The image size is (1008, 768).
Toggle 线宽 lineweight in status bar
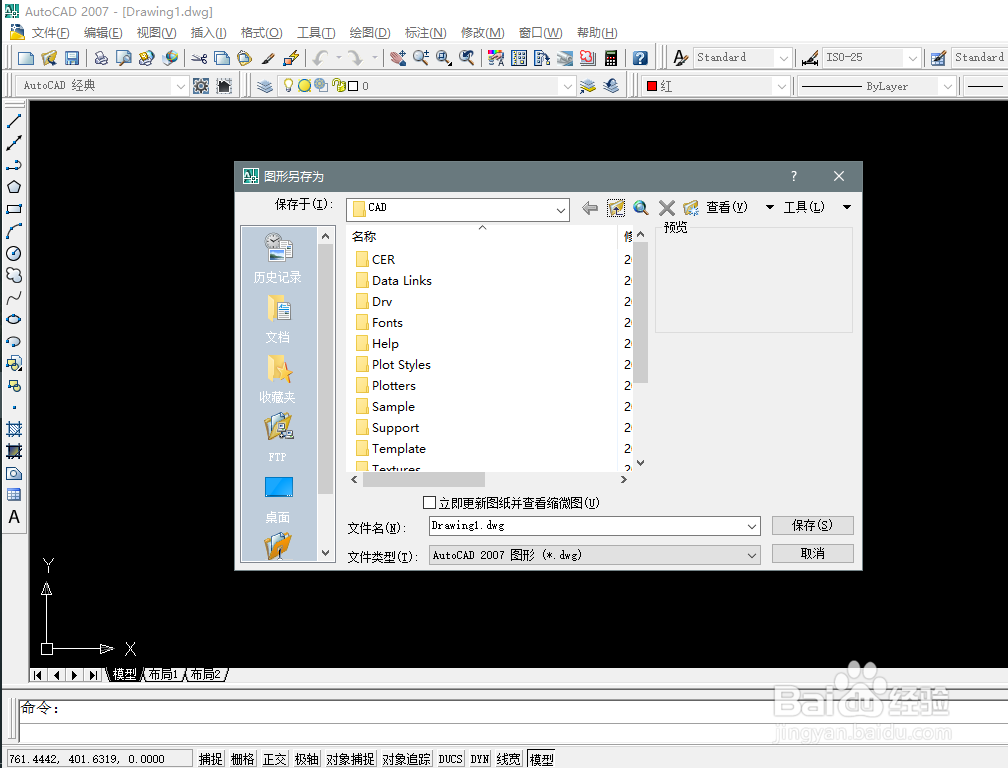(508, 759)
